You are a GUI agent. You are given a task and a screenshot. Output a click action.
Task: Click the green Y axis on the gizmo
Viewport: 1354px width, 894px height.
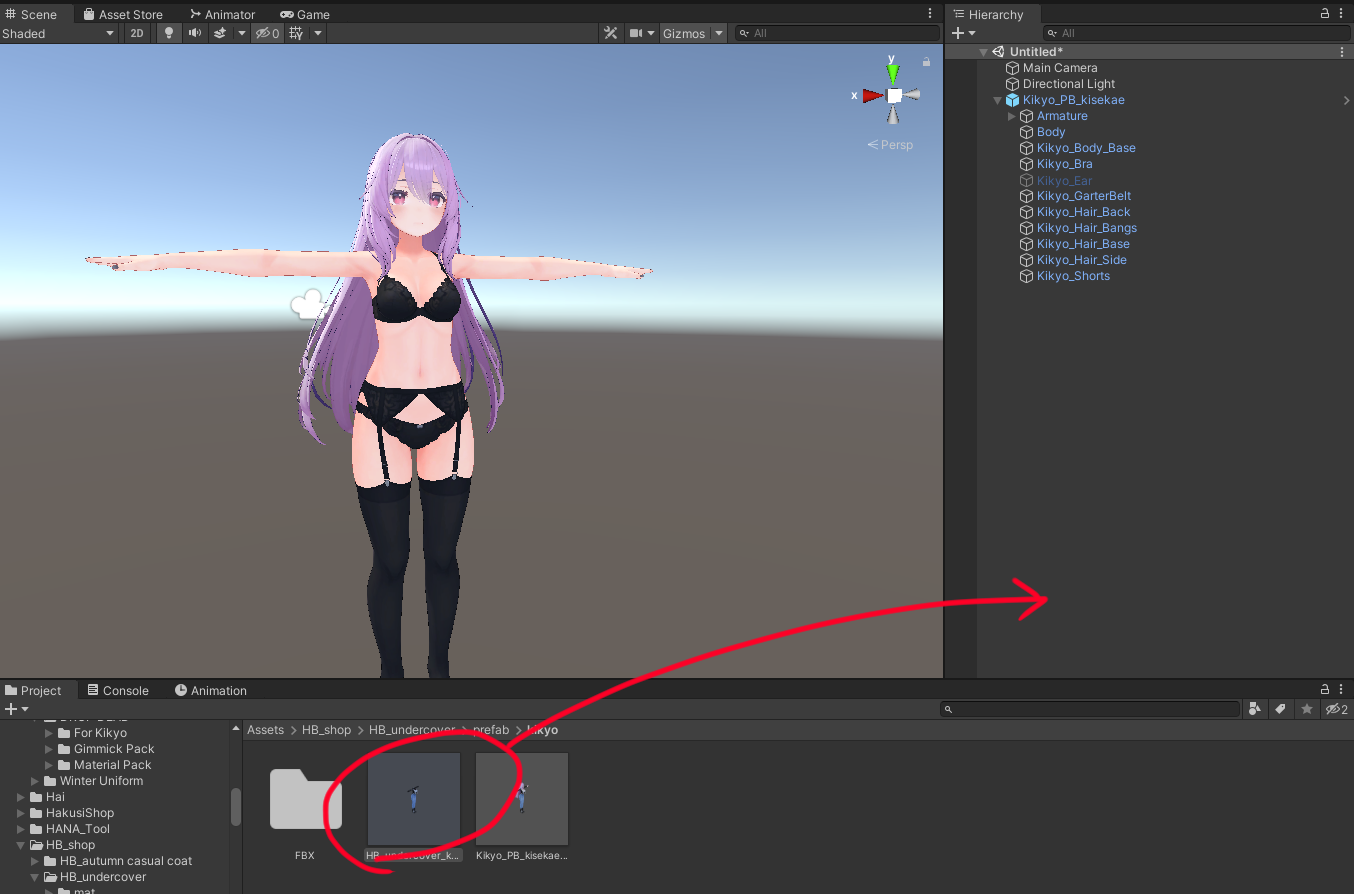pyautogui.click(x=892, y=73)
